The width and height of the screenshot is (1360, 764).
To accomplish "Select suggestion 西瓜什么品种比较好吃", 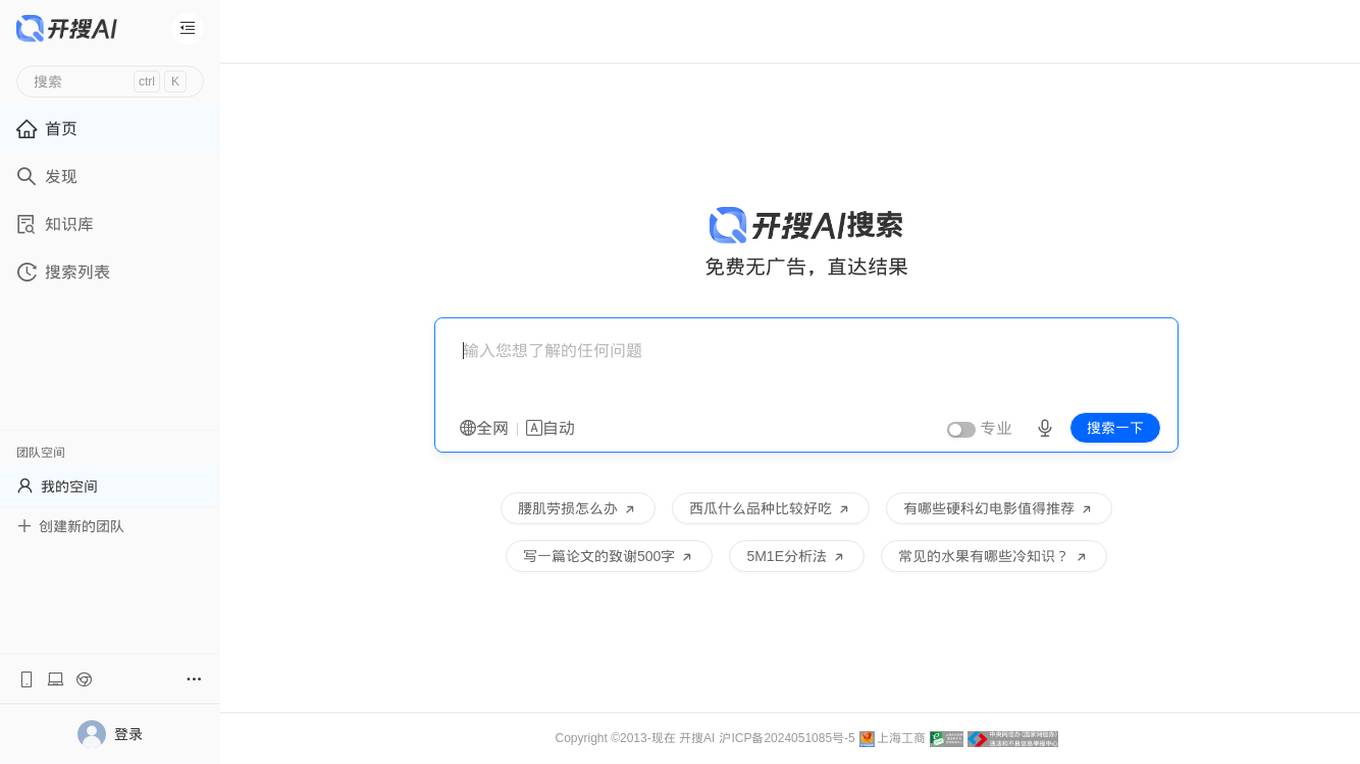I will click(770, 508).
